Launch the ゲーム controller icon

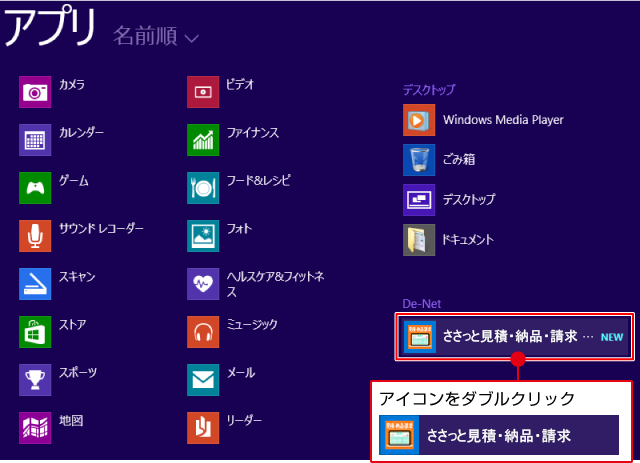[35, 188]
